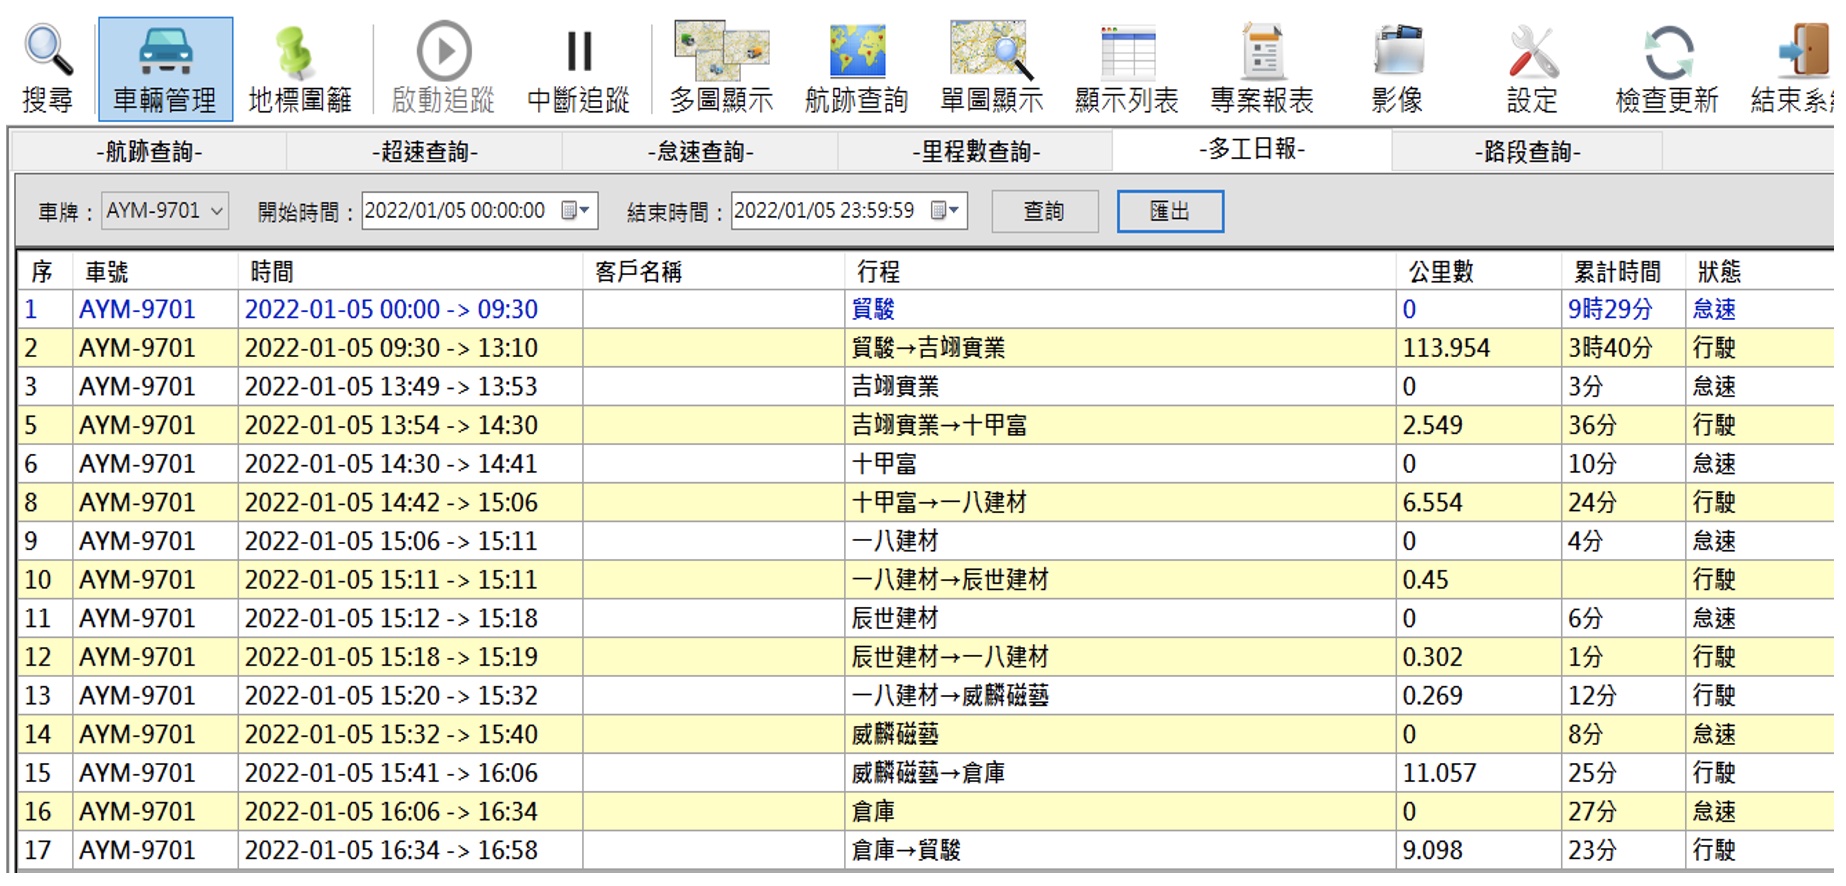
Task: Switch to 單圖顯示 single map view
Action: (x=991, y=52)
